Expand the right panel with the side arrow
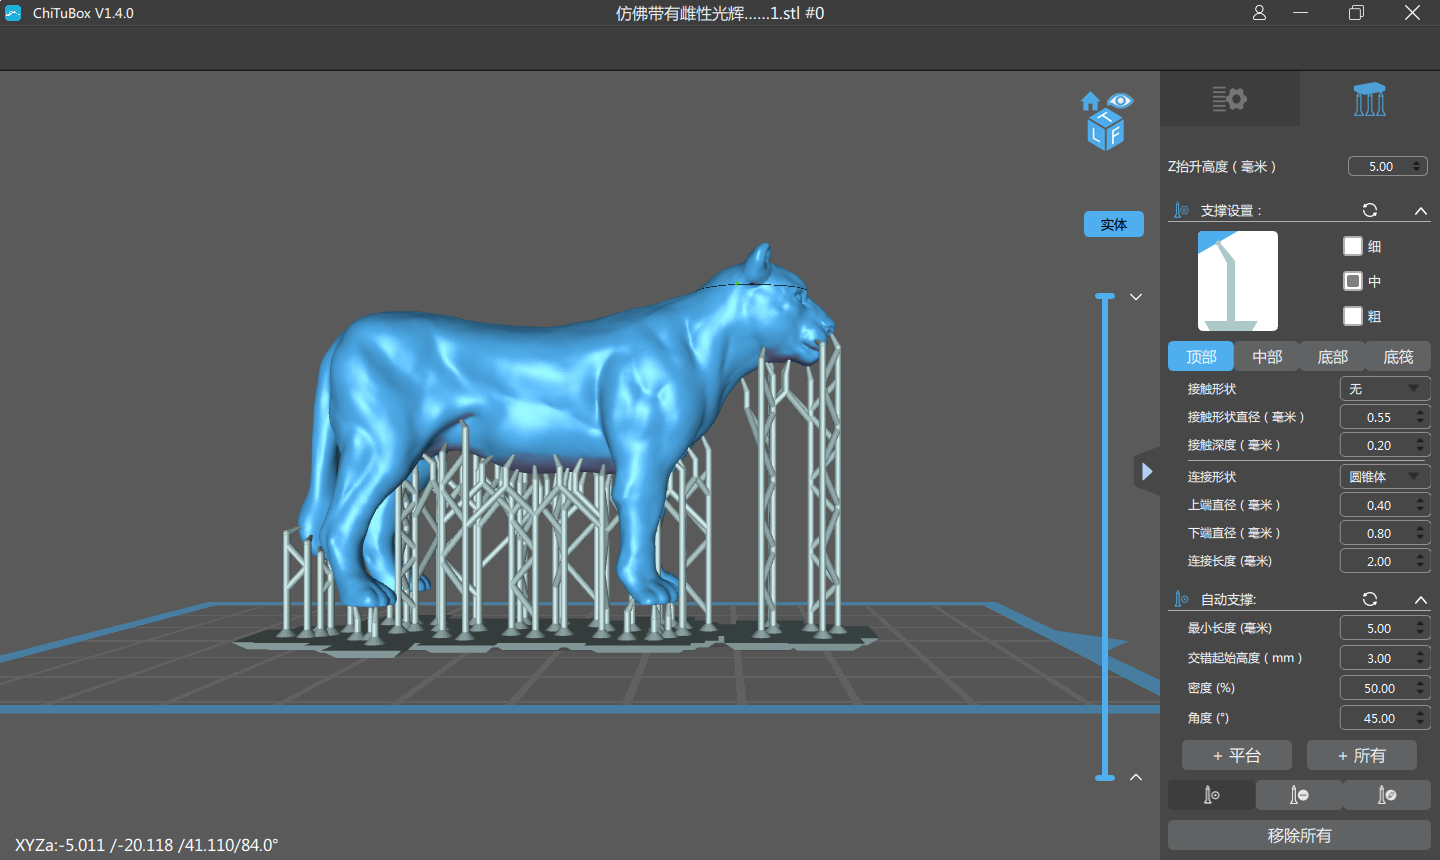The height and width of the screenshot is (860, 1440). [1147, 471]
